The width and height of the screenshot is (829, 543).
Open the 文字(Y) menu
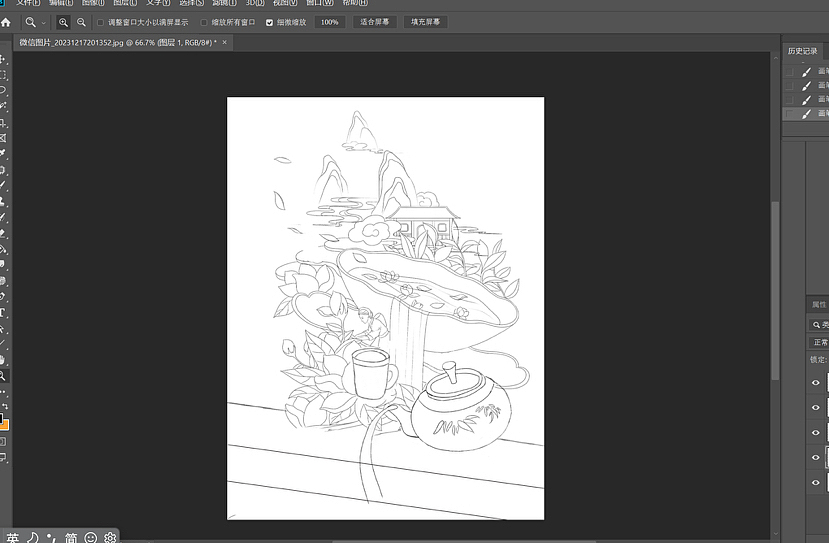pyautogui.click(x=158, y=3)
